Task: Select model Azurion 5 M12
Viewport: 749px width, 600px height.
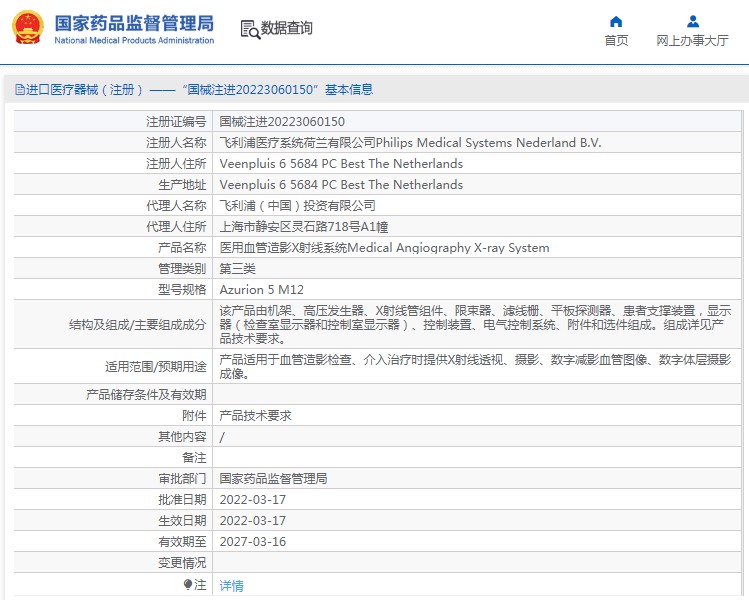Action: pos(261,290)
